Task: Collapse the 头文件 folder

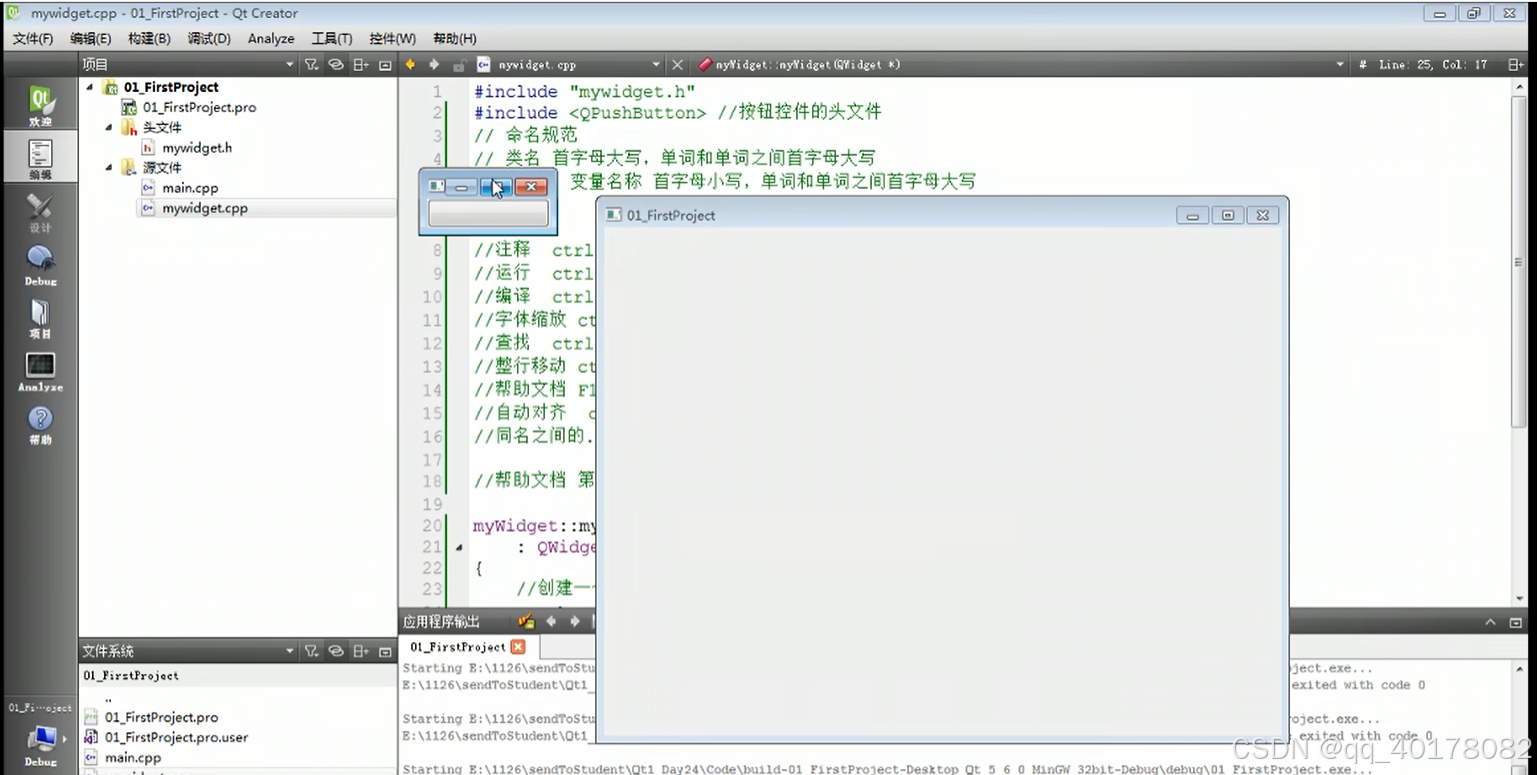Action: pos(109,127)
